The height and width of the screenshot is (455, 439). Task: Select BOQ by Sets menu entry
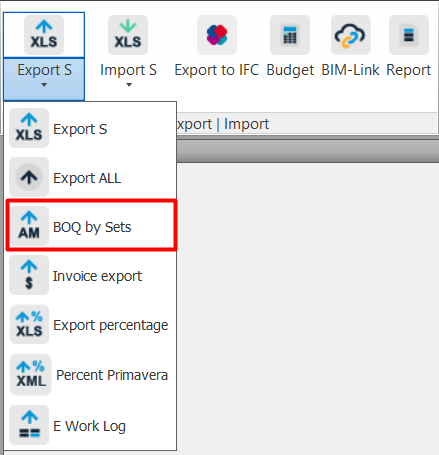click(91, 226)
